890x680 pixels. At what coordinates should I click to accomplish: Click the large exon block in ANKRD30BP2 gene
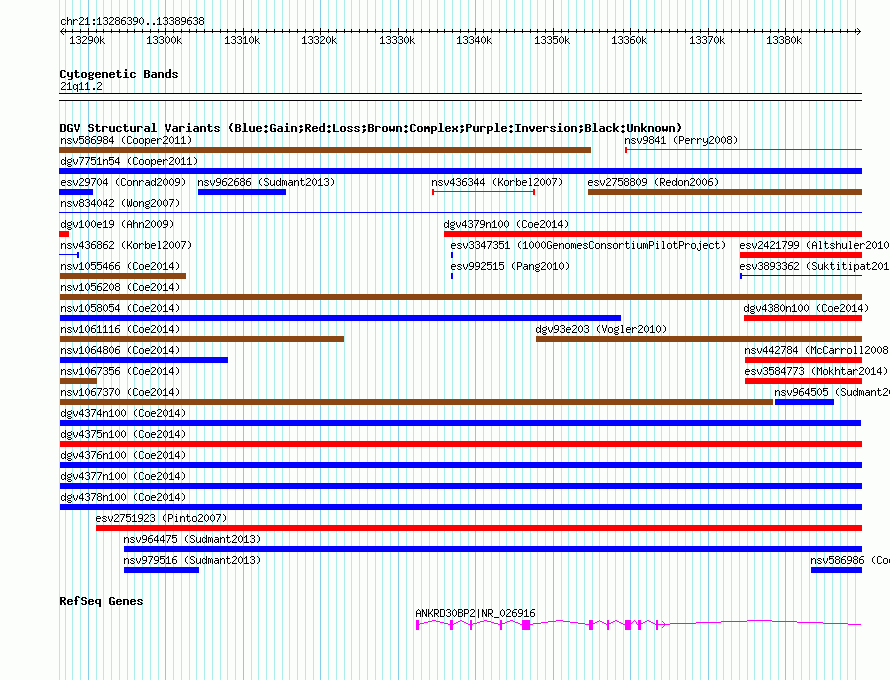[526, 625]
